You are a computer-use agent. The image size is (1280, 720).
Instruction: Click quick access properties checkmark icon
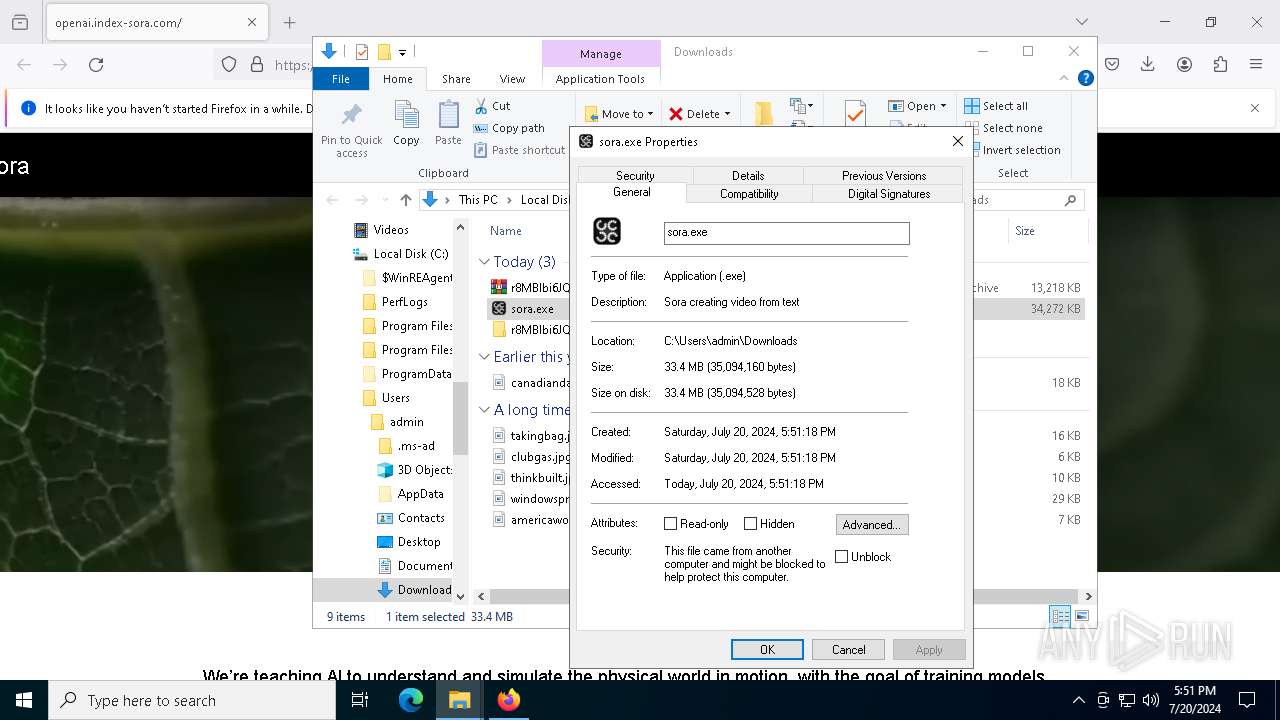click(362, 52)
